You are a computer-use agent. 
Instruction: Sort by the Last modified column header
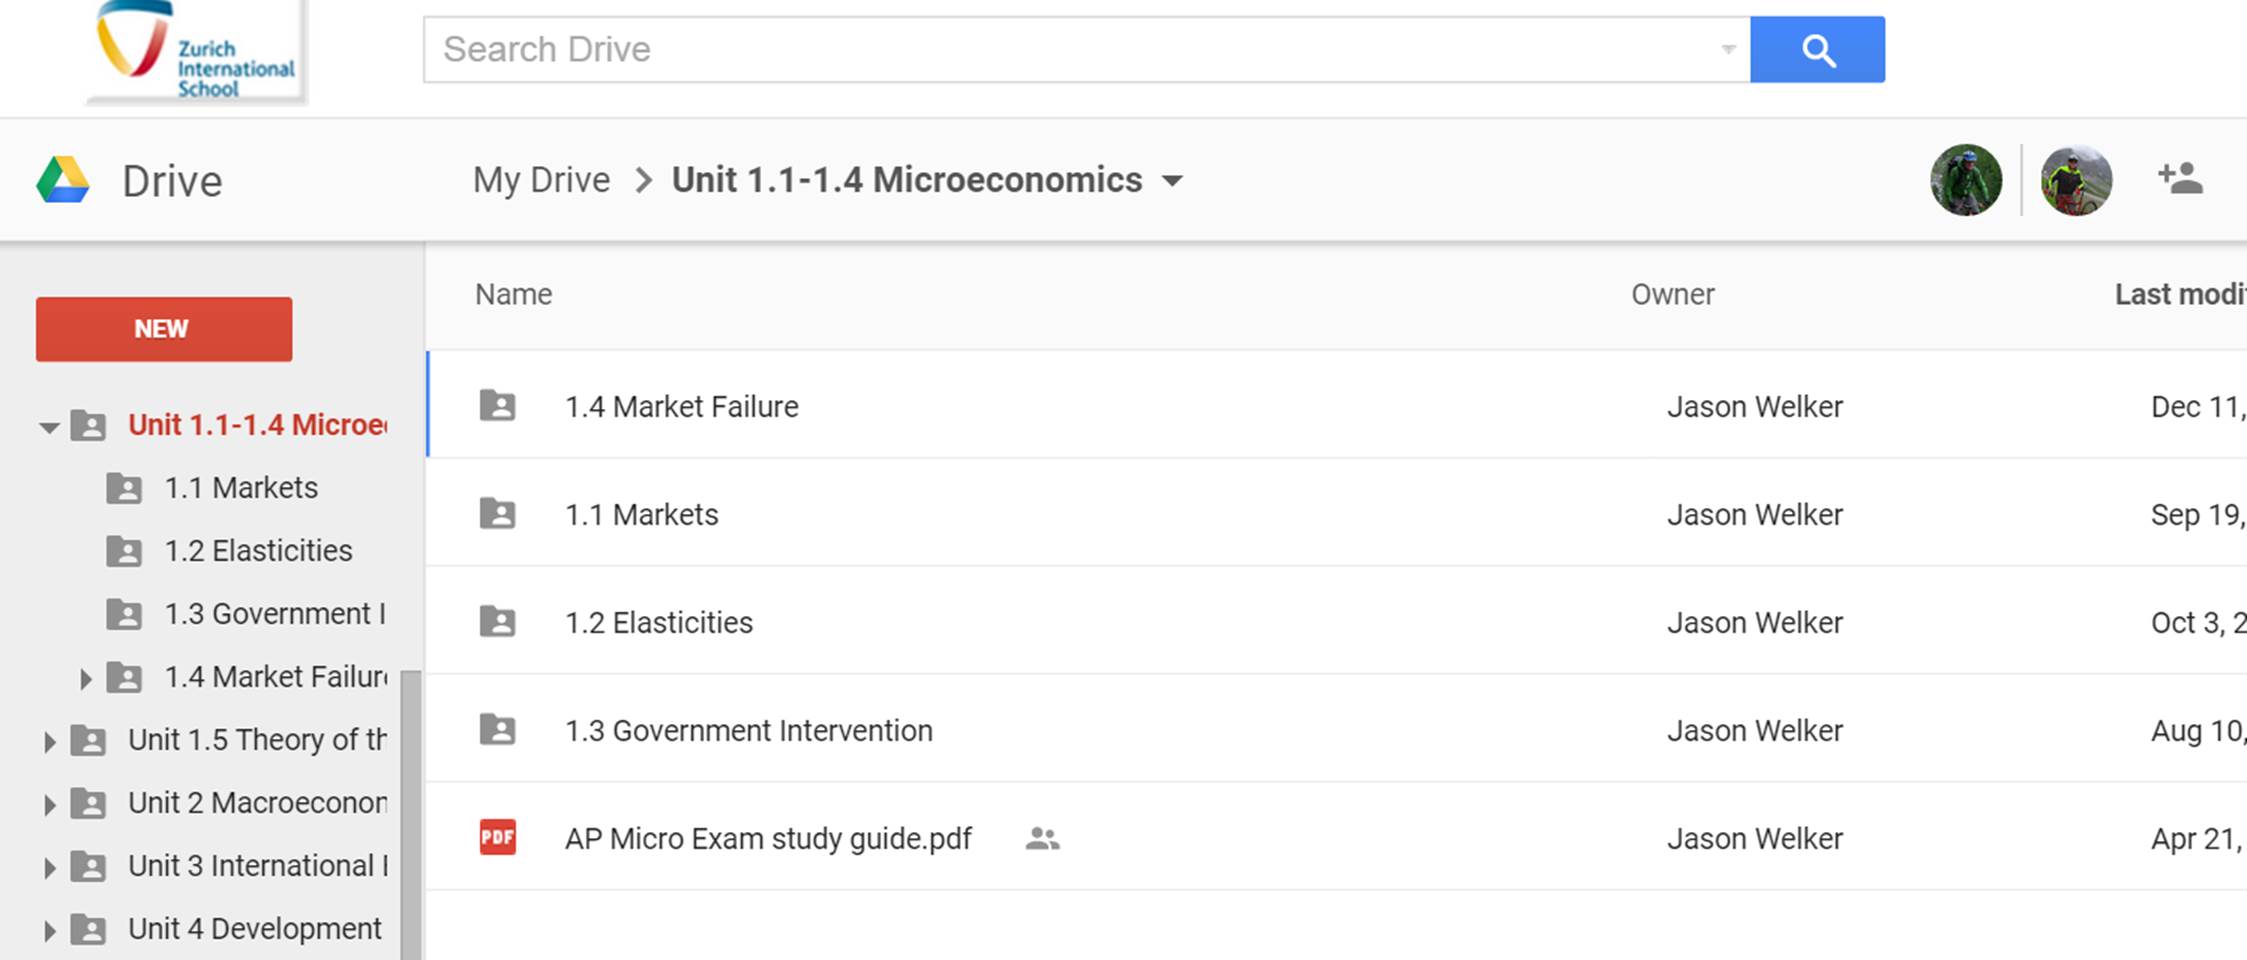(2178, 294)
